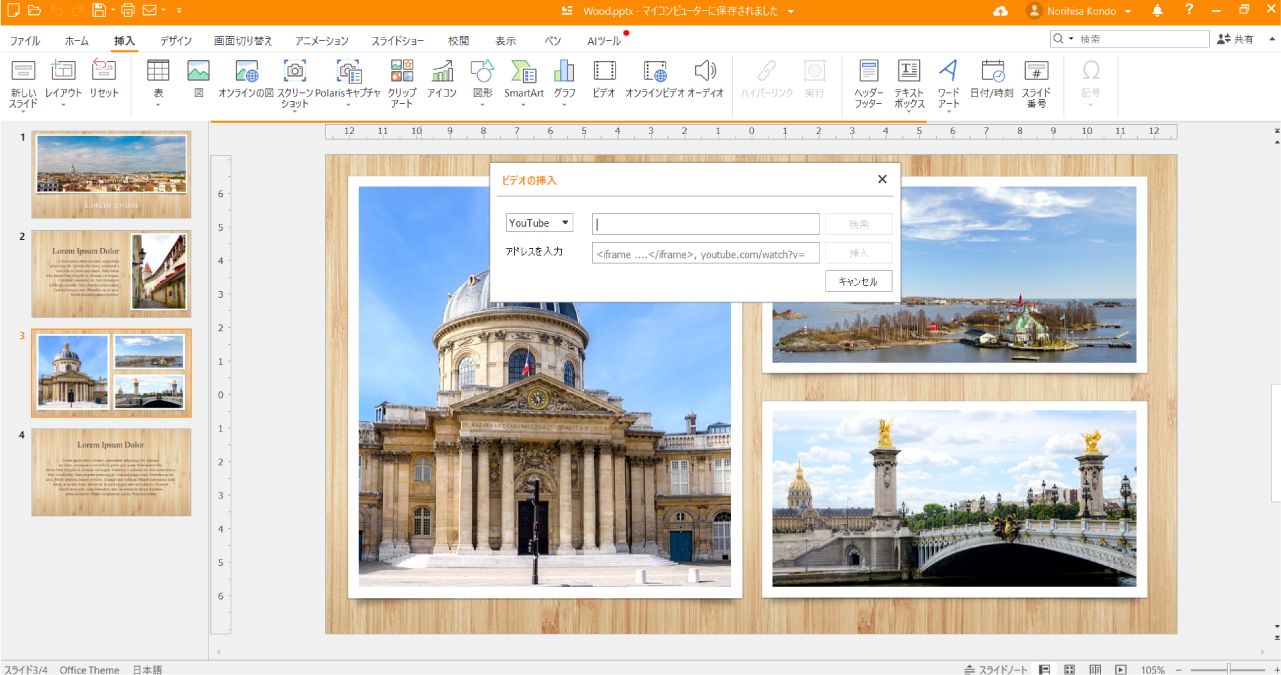Adjust the zoom slider in status bar

click(x=1228, y=669)
